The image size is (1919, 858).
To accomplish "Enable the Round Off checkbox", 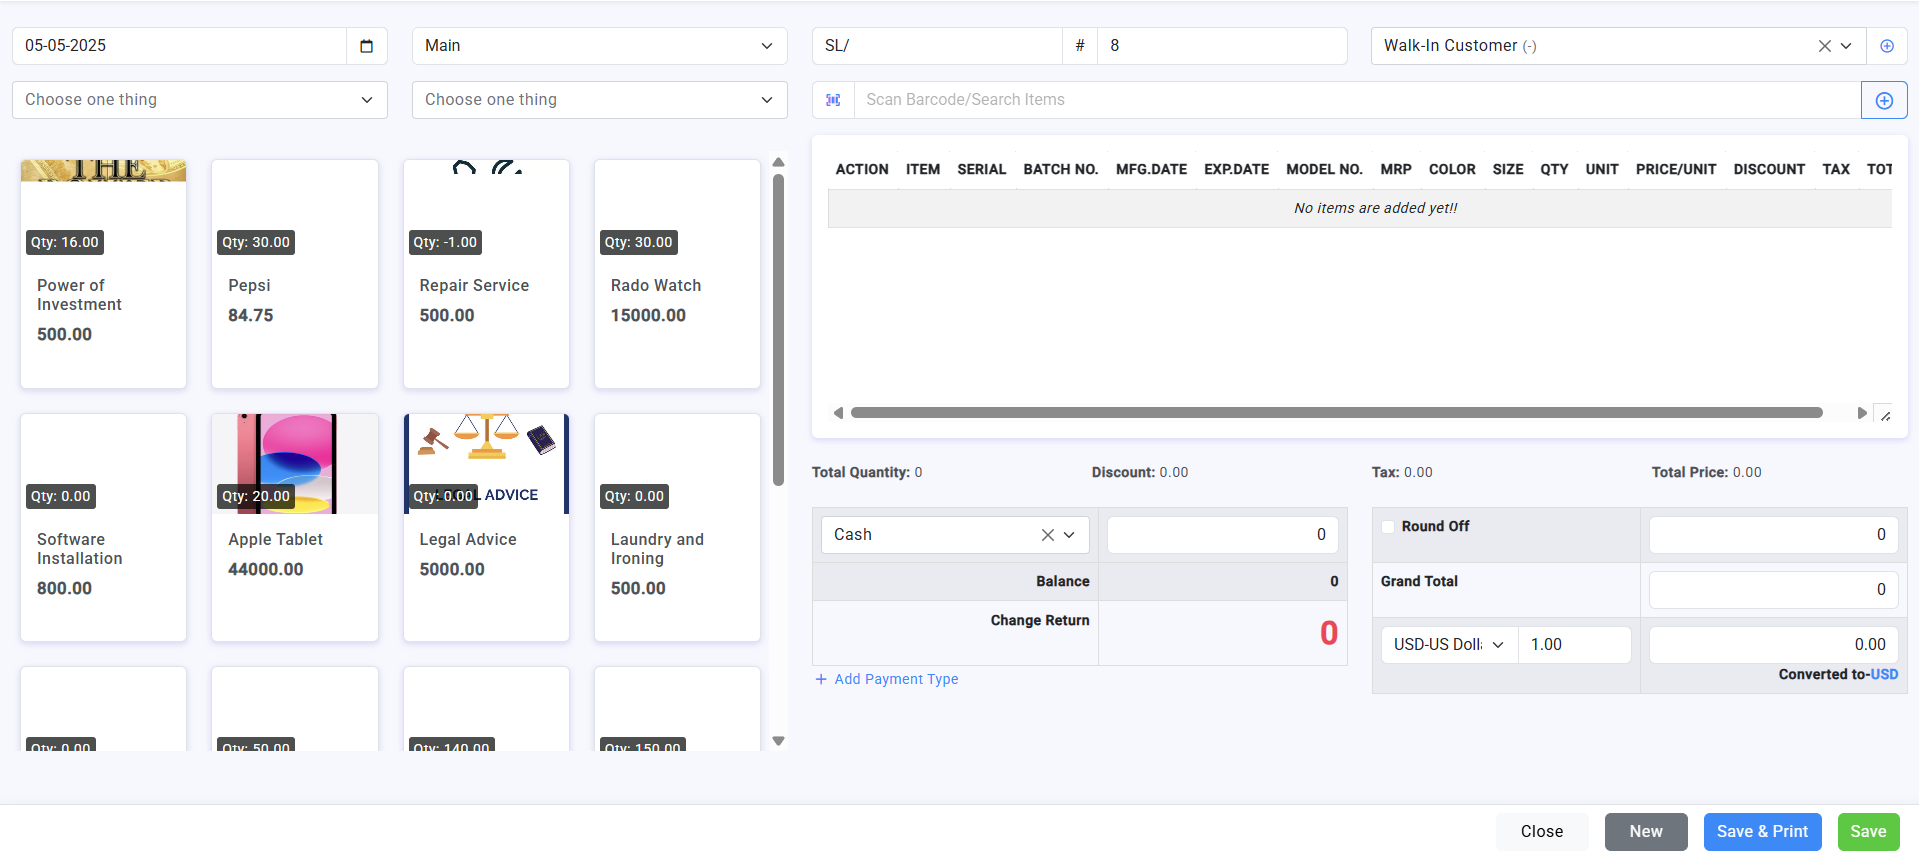I will [1388, 527].
